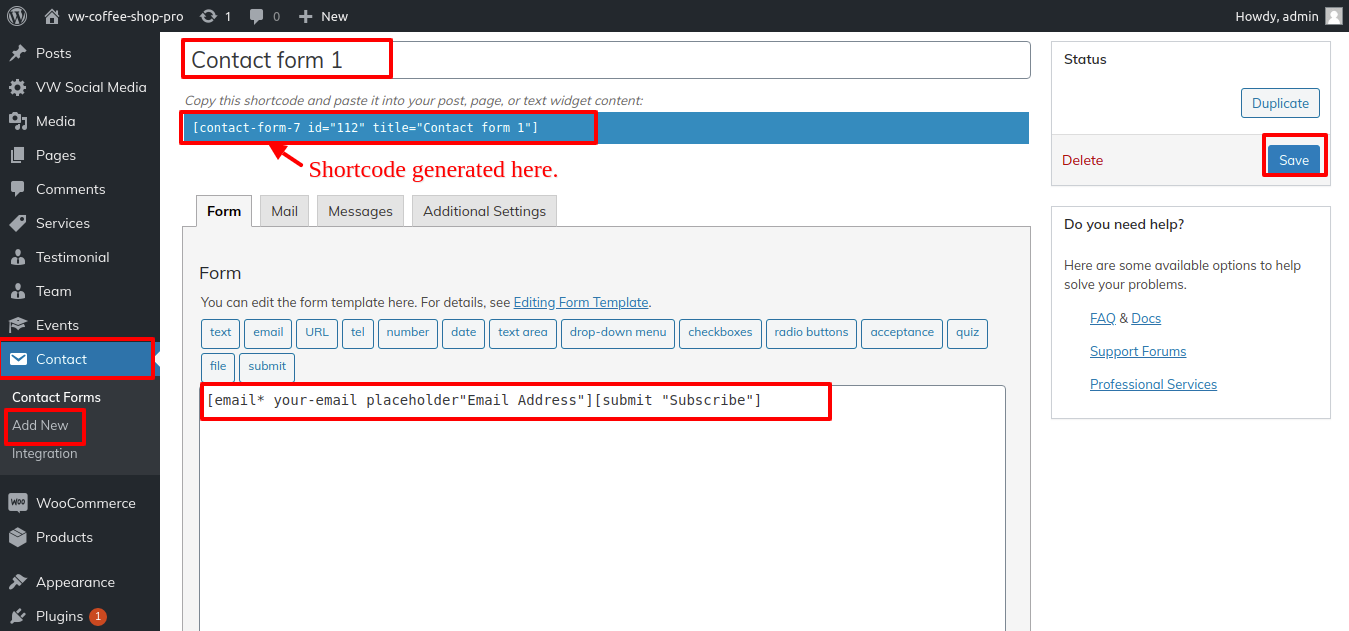Go to Plugins in the sidebar

[x=59, y=616]
